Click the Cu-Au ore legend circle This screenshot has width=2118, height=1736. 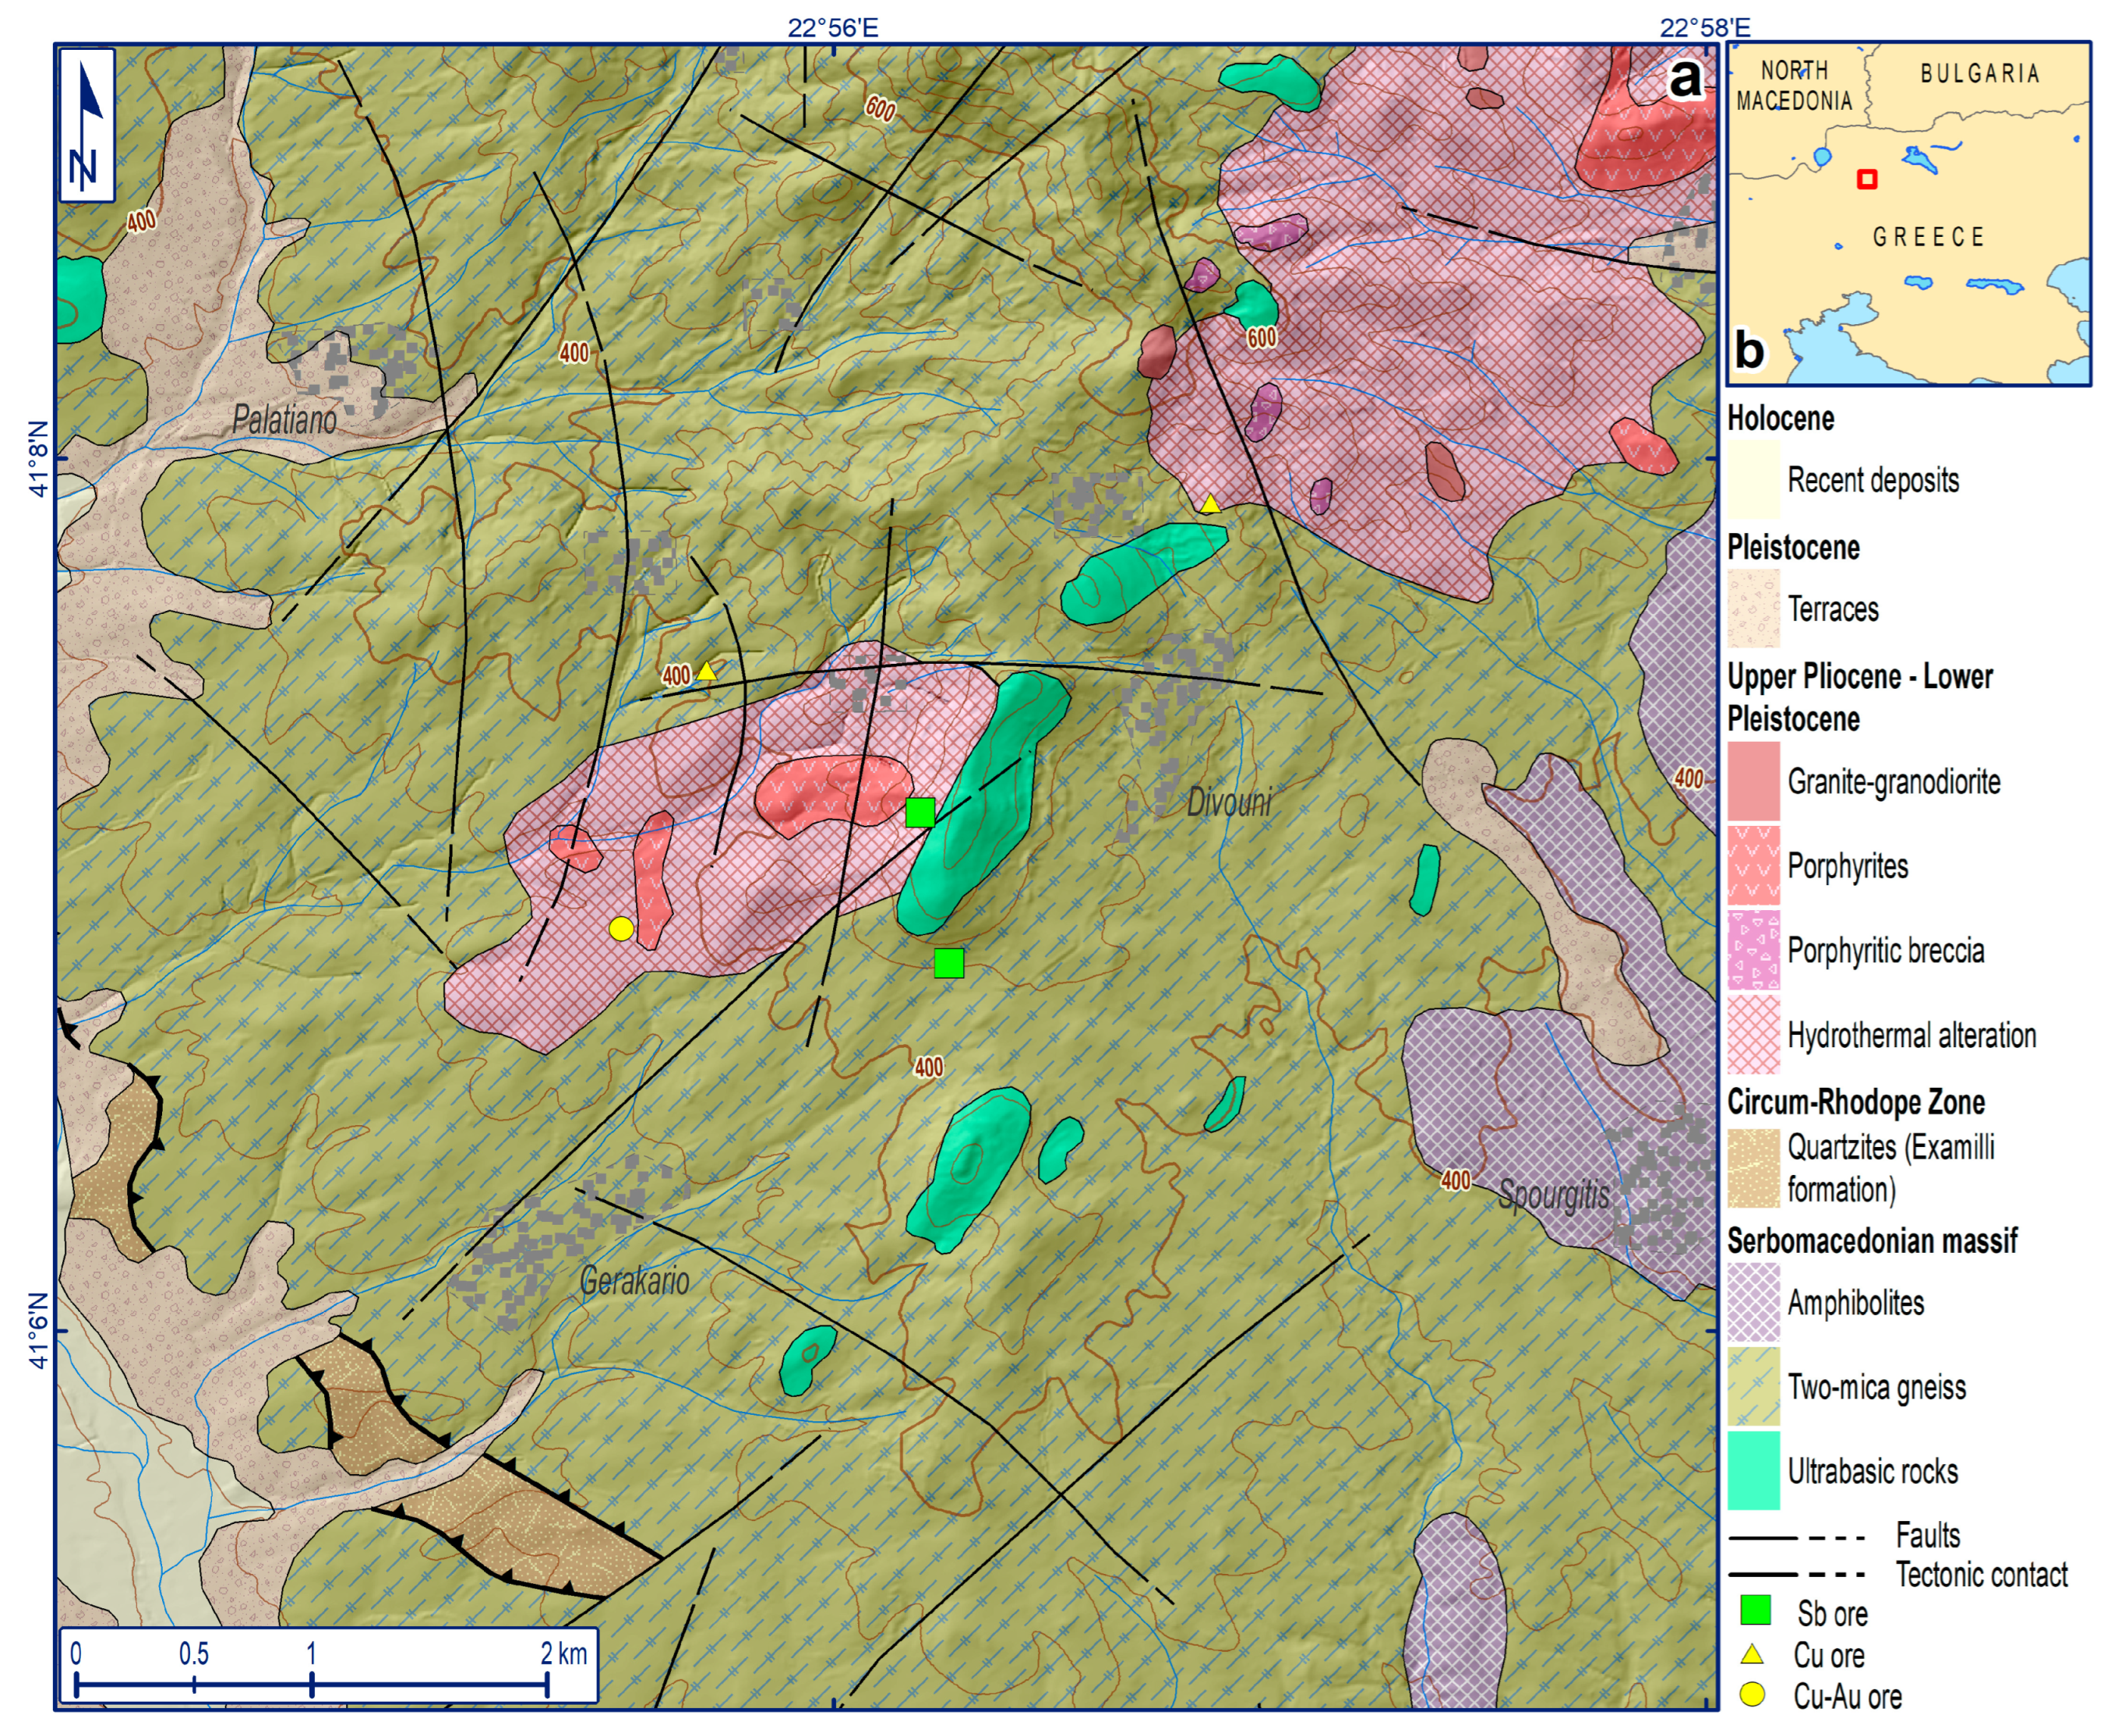click(1752, 1695)
